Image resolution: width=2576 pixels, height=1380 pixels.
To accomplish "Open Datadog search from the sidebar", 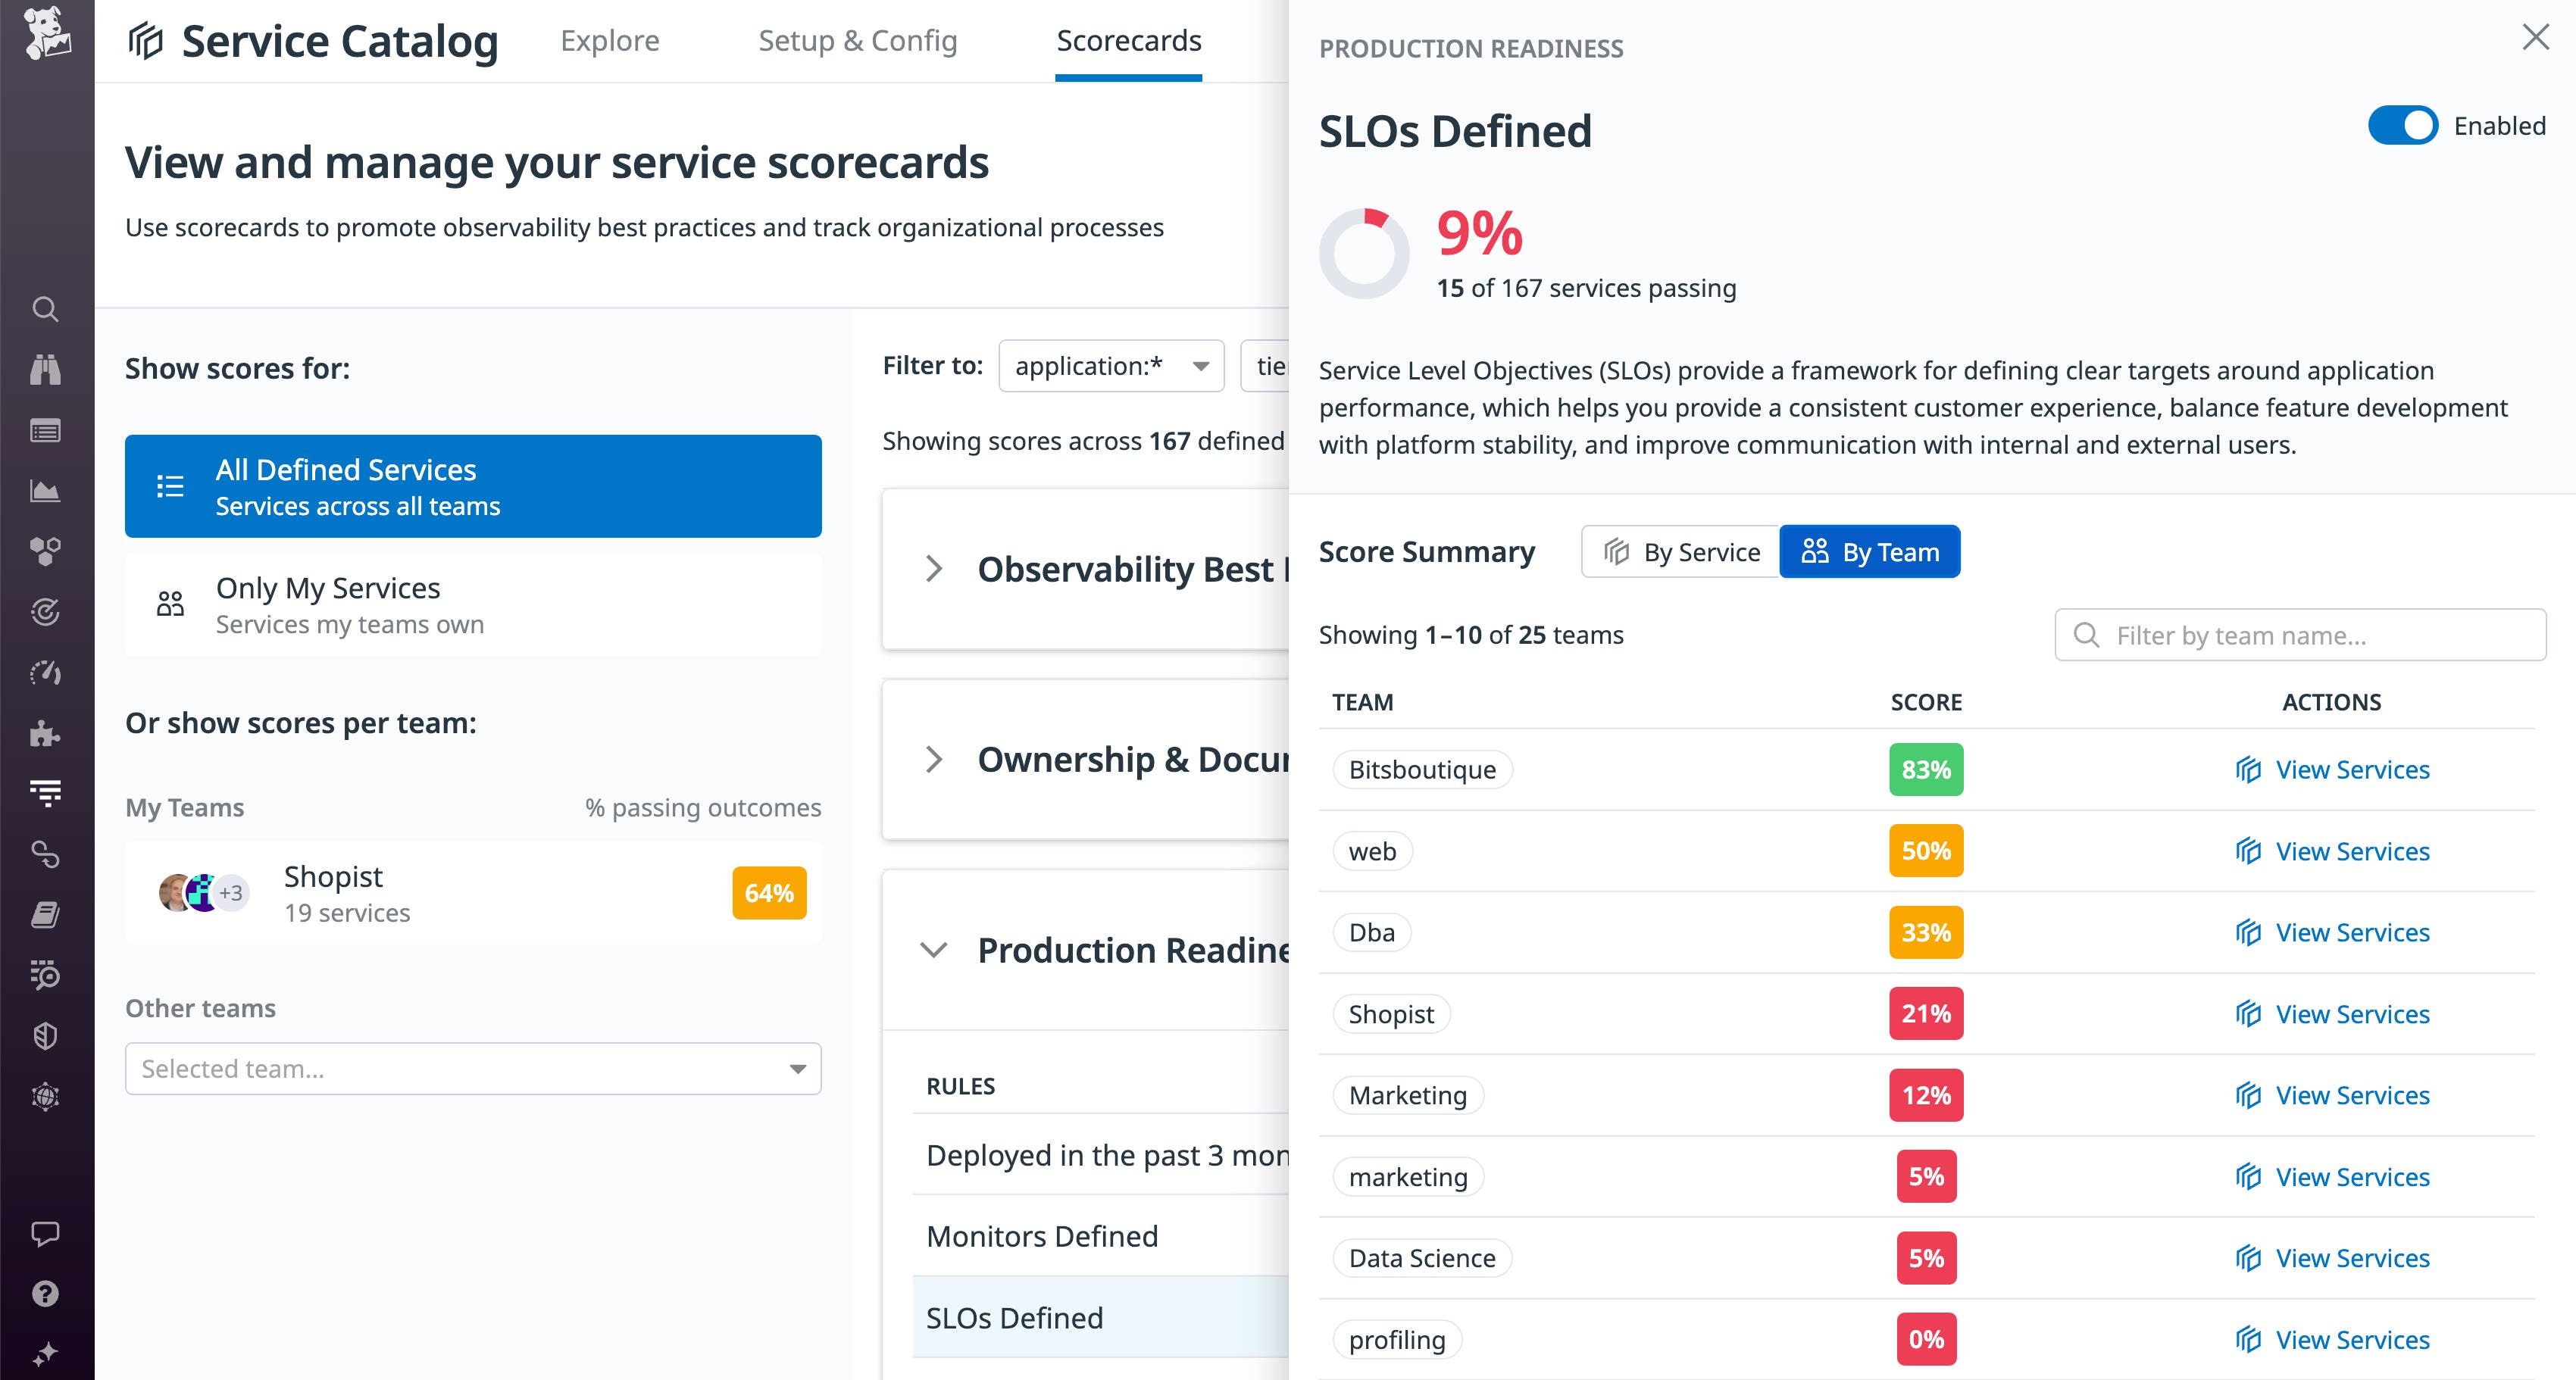I will [46, 310].
